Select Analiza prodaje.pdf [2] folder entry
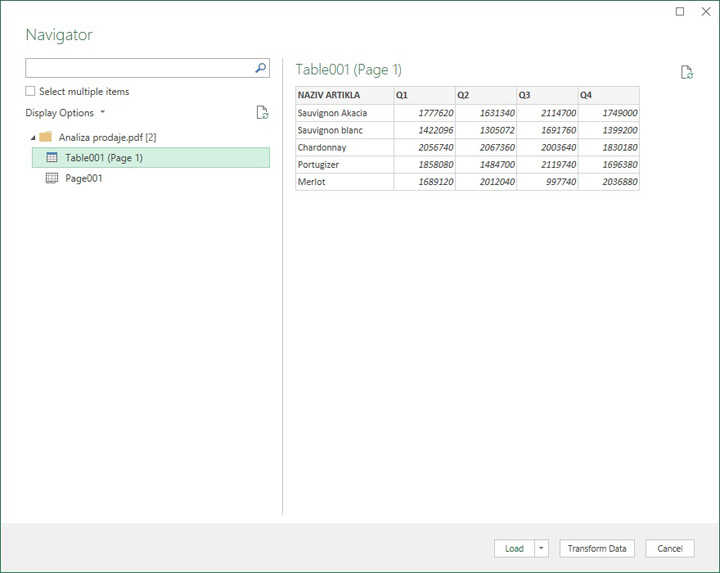 pyautogui.click(x=107, y=137)
